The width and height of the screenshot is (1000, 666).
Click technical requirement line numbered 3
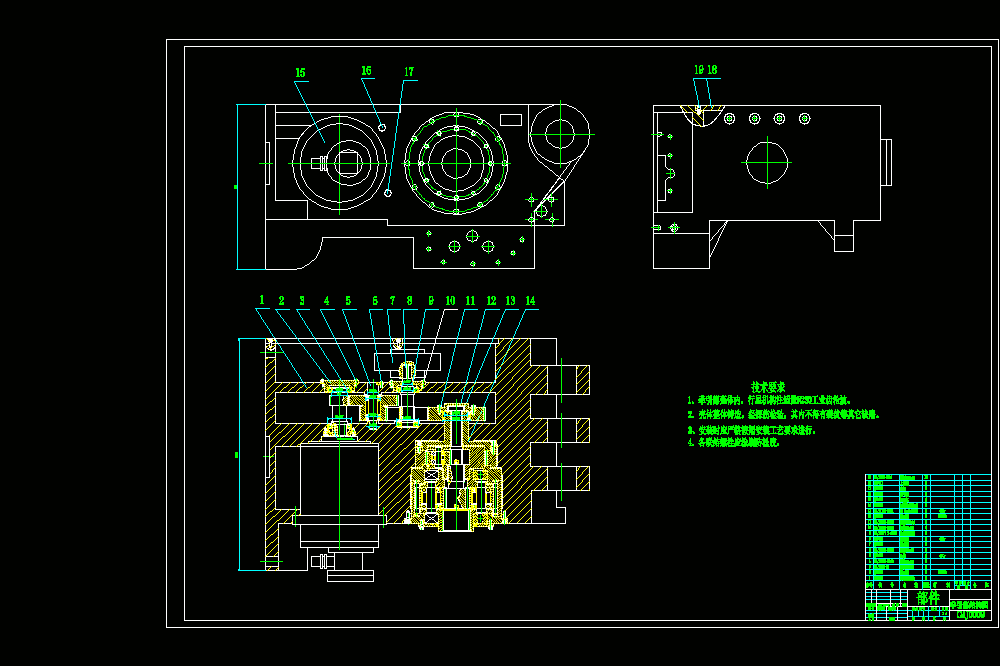pyautogui.click(x=751, y=430)
